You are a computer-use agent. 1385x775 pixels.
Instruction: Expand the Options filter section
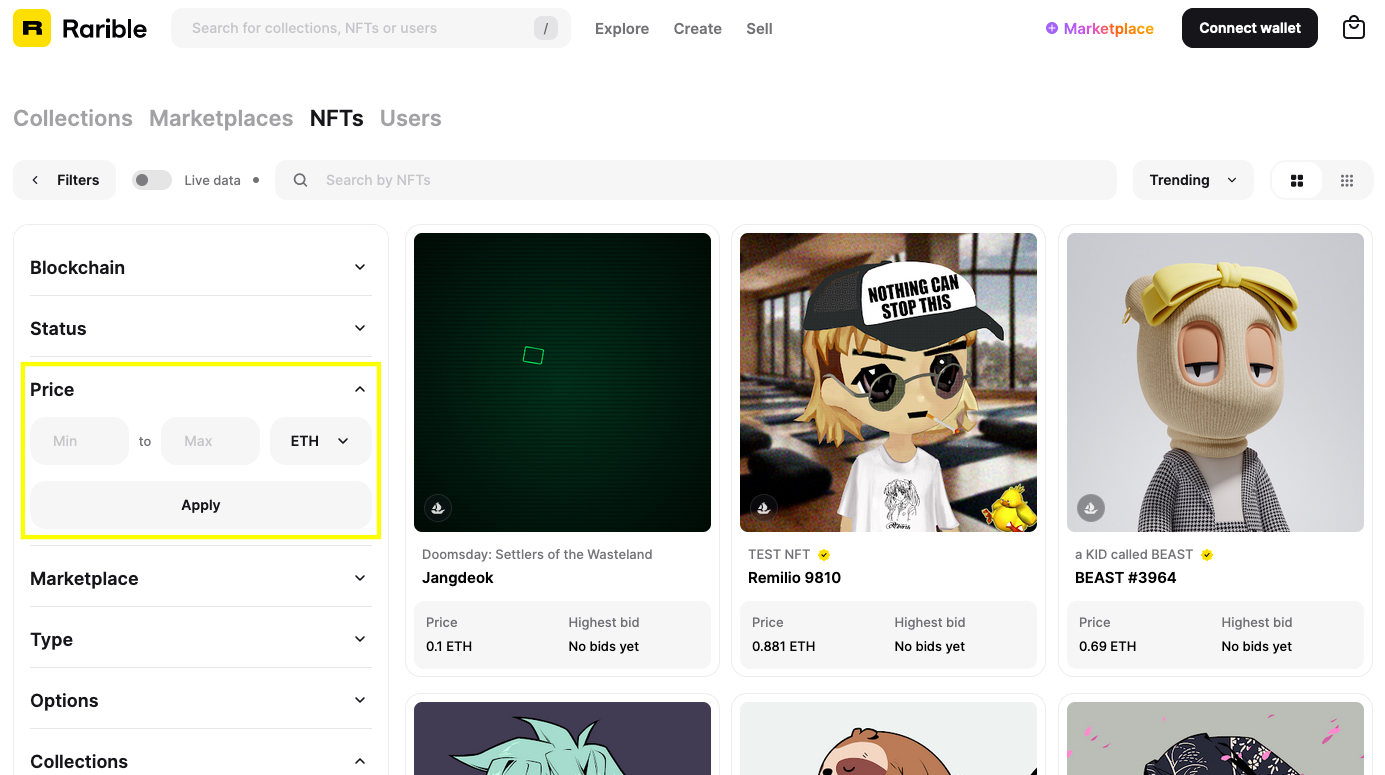(x=200, y=700)
